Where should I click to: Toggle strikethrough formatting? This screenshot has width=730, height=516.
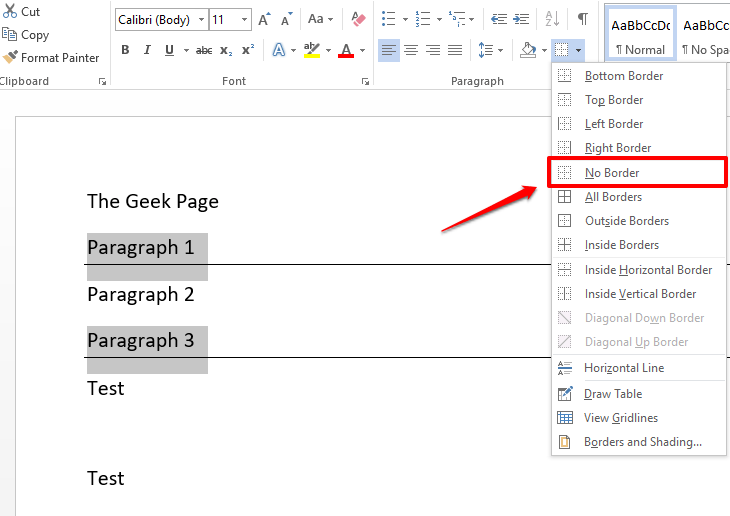pos(204,50)
